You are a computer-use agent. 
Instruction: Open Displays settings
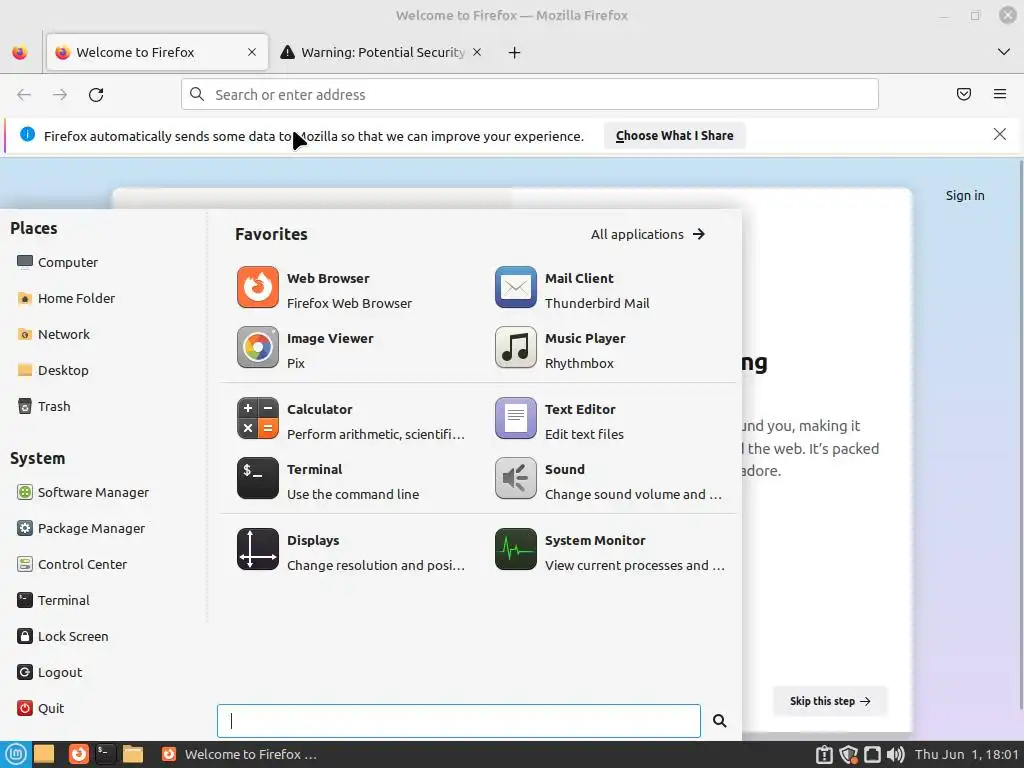(351, 552)
